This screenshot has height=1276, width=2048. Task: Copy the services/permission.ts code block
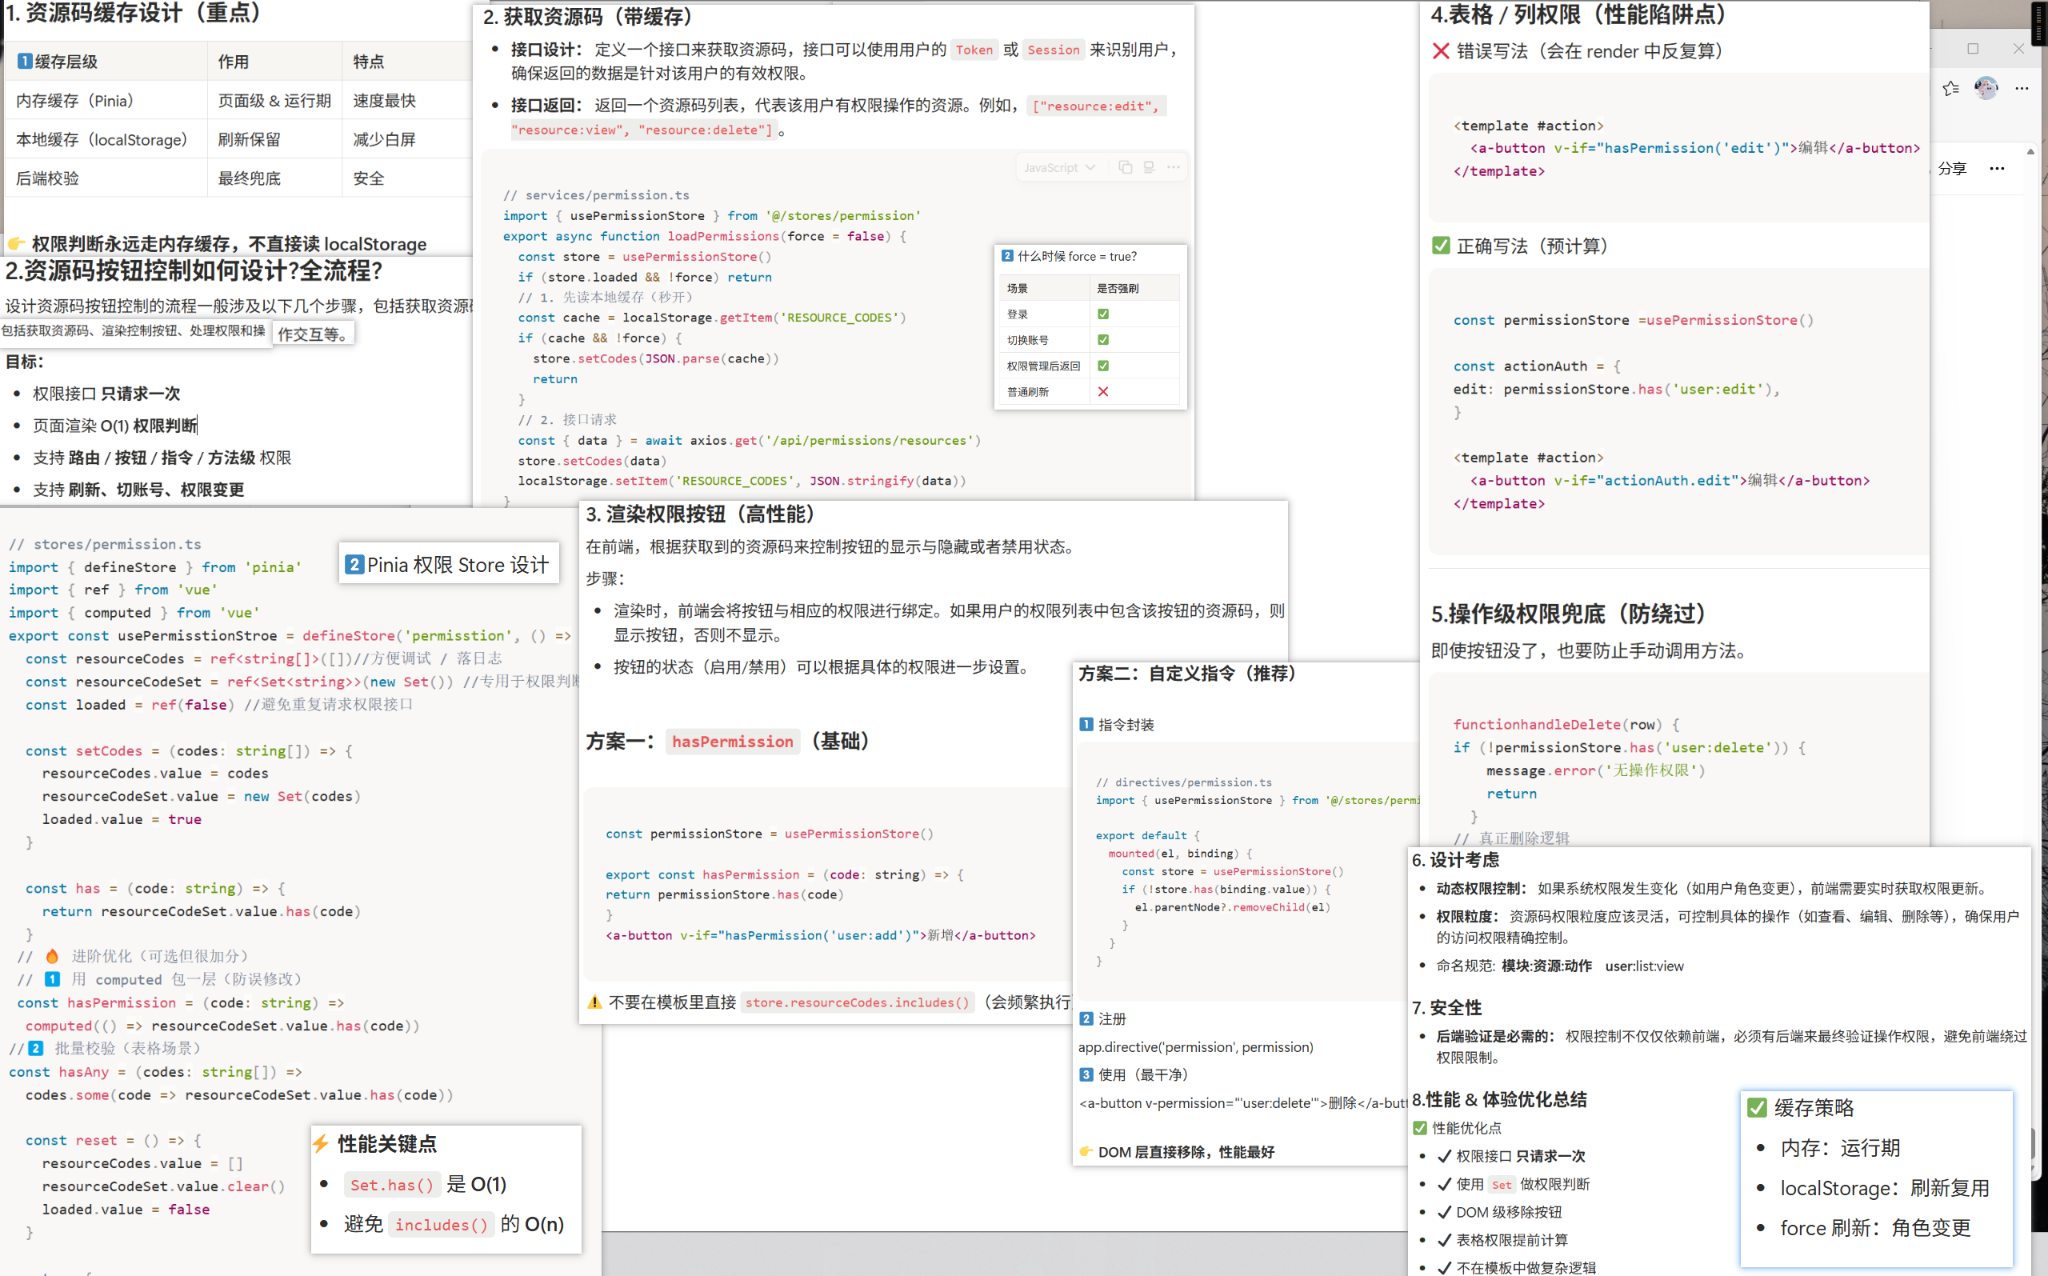point(1125,167)
